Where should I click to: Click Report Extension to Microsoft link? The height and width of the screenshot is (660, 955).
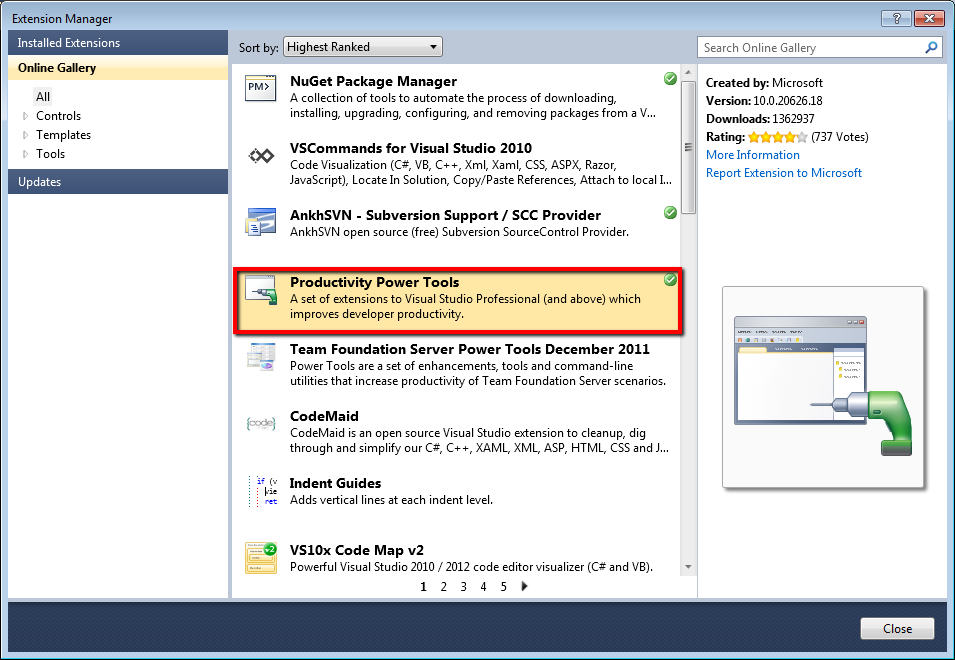[x=783, y=173]
